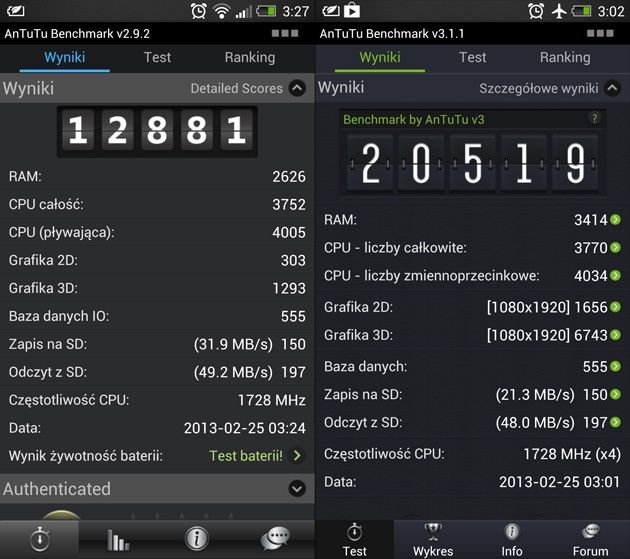
Task: Select Grafika 3D 1293 row
Action: click(x=157, y=288)
